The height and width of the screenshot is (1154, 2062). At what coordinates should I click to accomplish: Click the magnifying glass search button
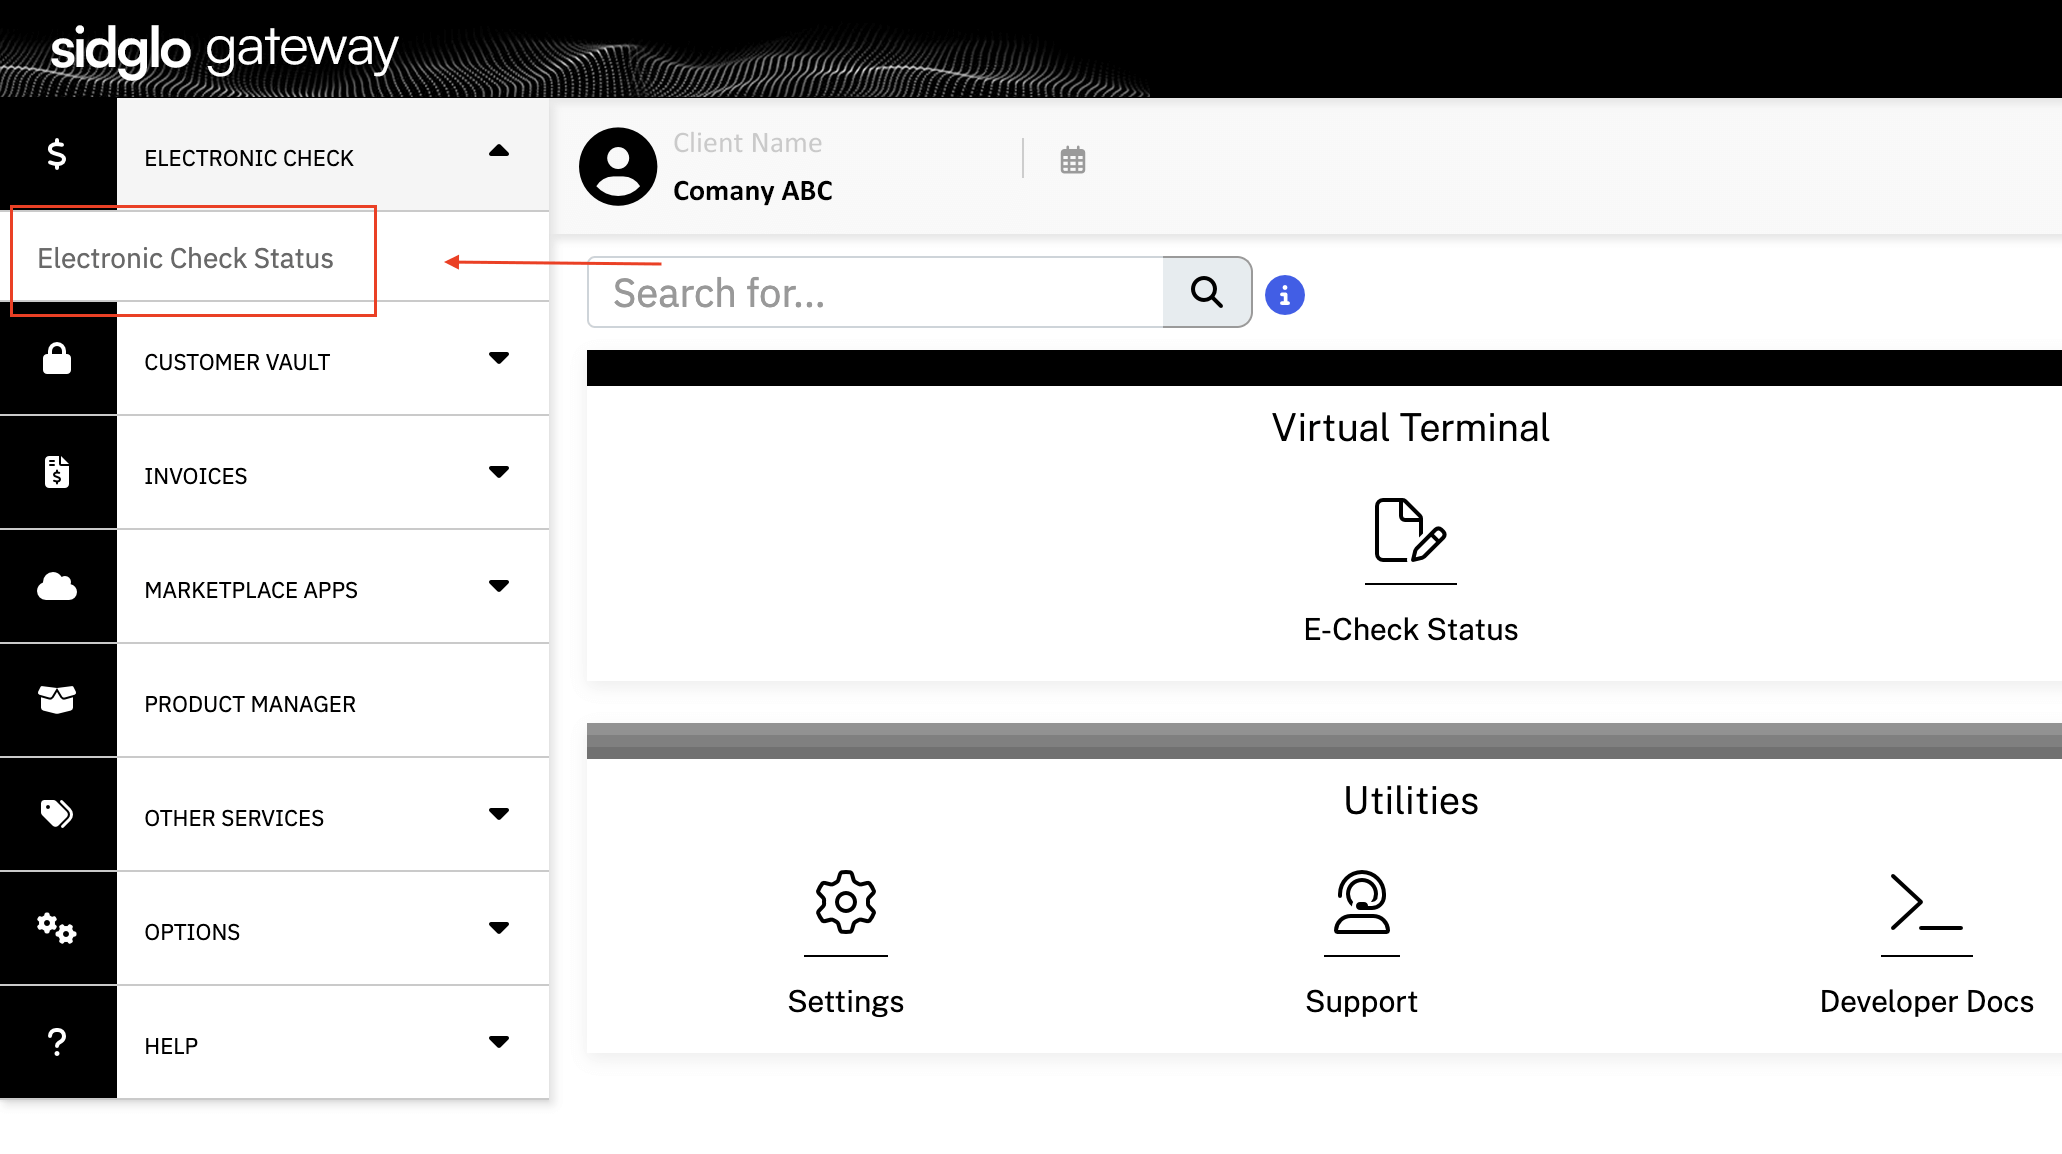[1207, 292]
